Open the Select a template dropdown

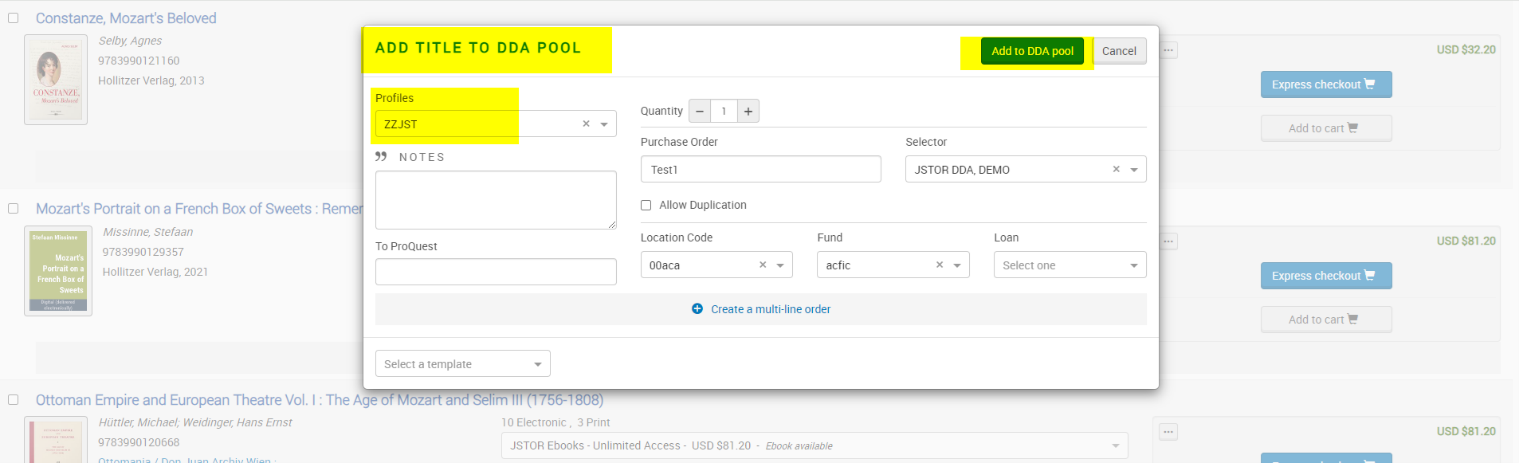(x=463, y=364)
